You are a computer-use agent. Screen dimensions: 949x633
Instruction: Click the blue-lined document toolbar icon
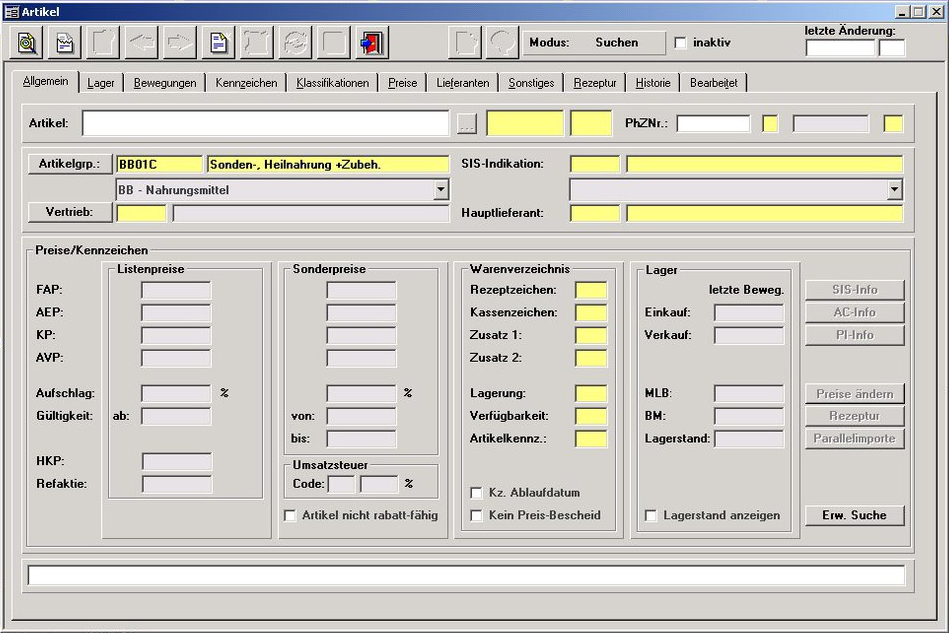[x=217, y=43]
